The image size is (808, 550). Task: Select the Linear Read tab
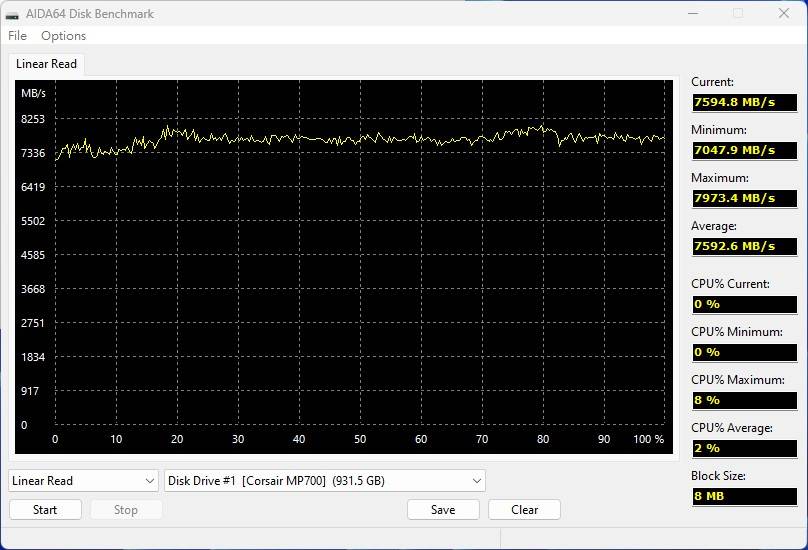[46, 64]
